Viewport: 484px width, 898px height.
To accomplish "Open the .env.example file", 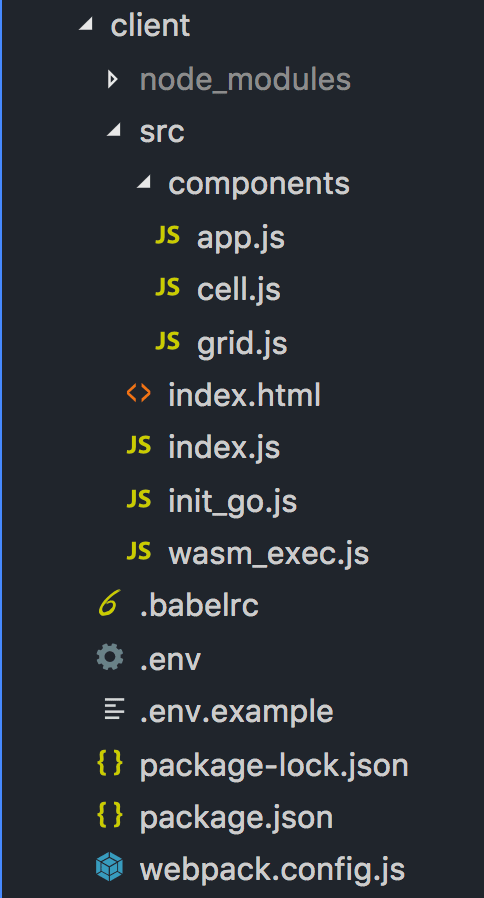I will click(237, 712).
